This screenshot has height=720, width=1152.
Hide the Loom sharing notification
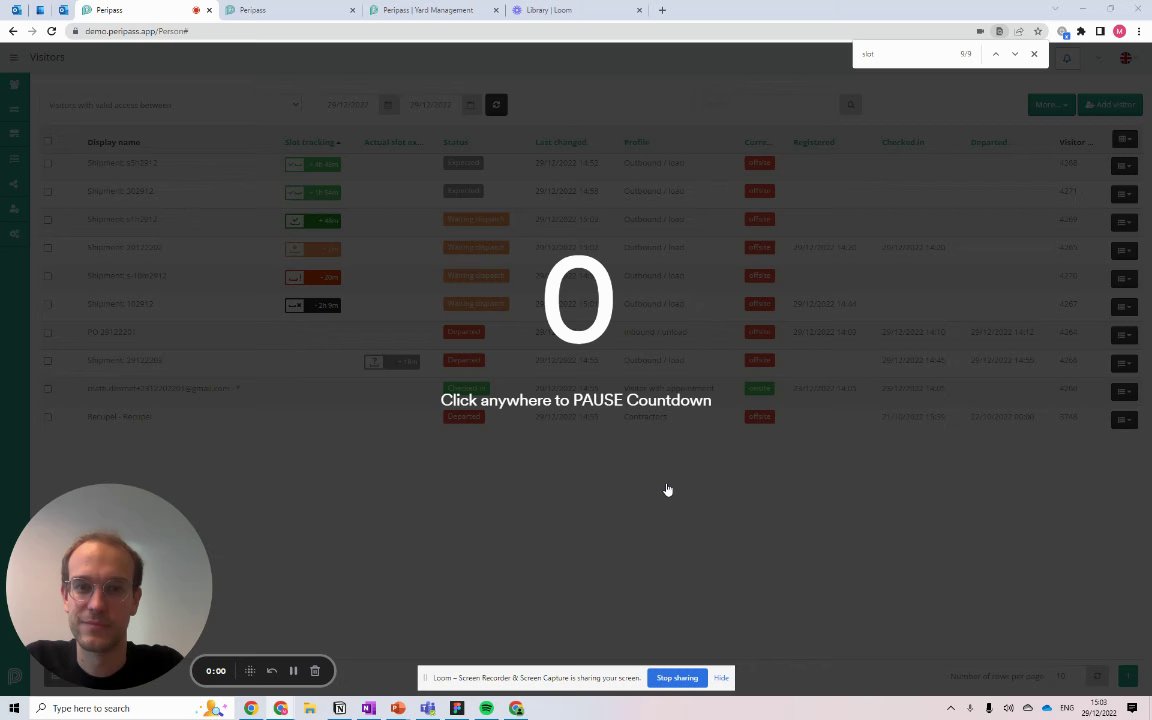click(721, 678)
